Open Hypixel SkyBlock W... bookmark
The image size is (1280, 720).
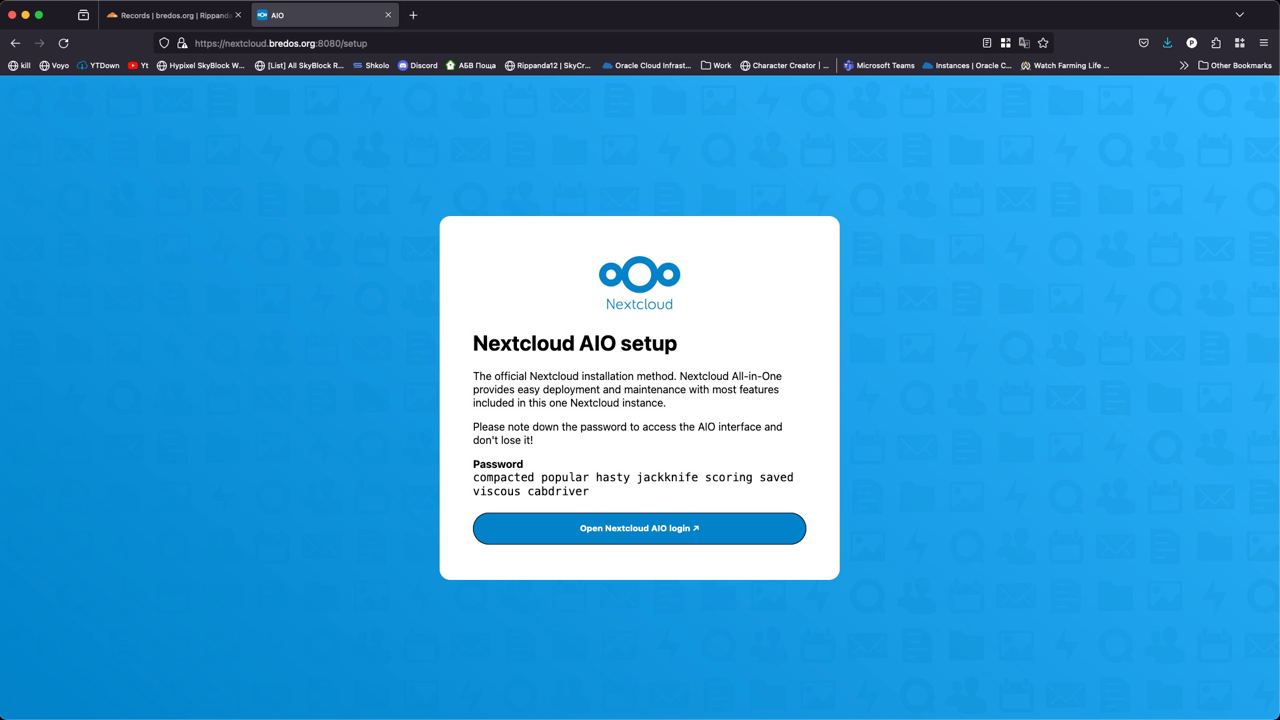coord(201,65)
